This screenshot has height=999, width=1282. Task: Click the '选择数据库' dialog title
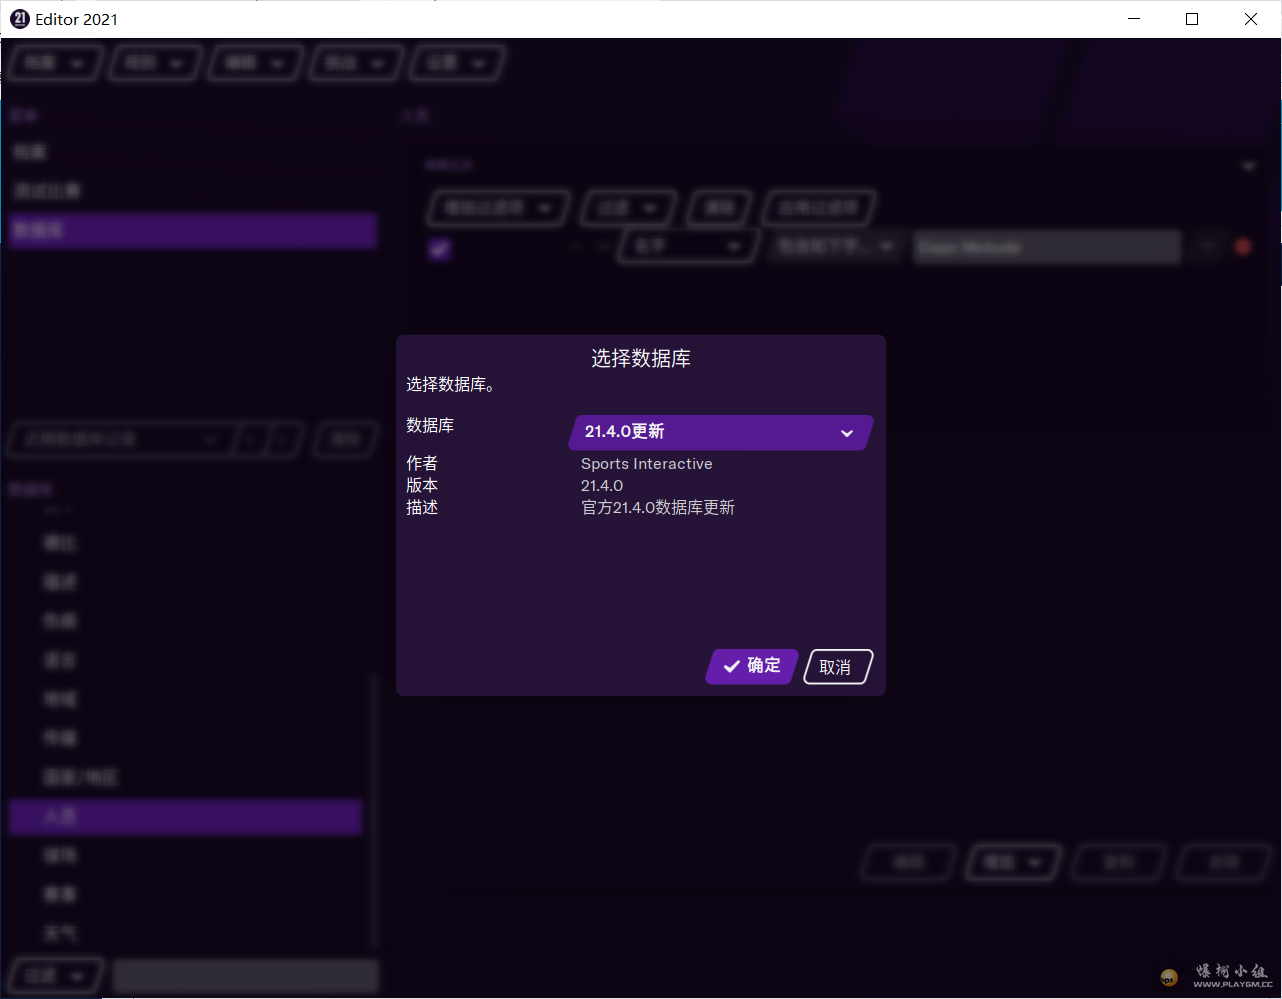[x=641, y=358]
